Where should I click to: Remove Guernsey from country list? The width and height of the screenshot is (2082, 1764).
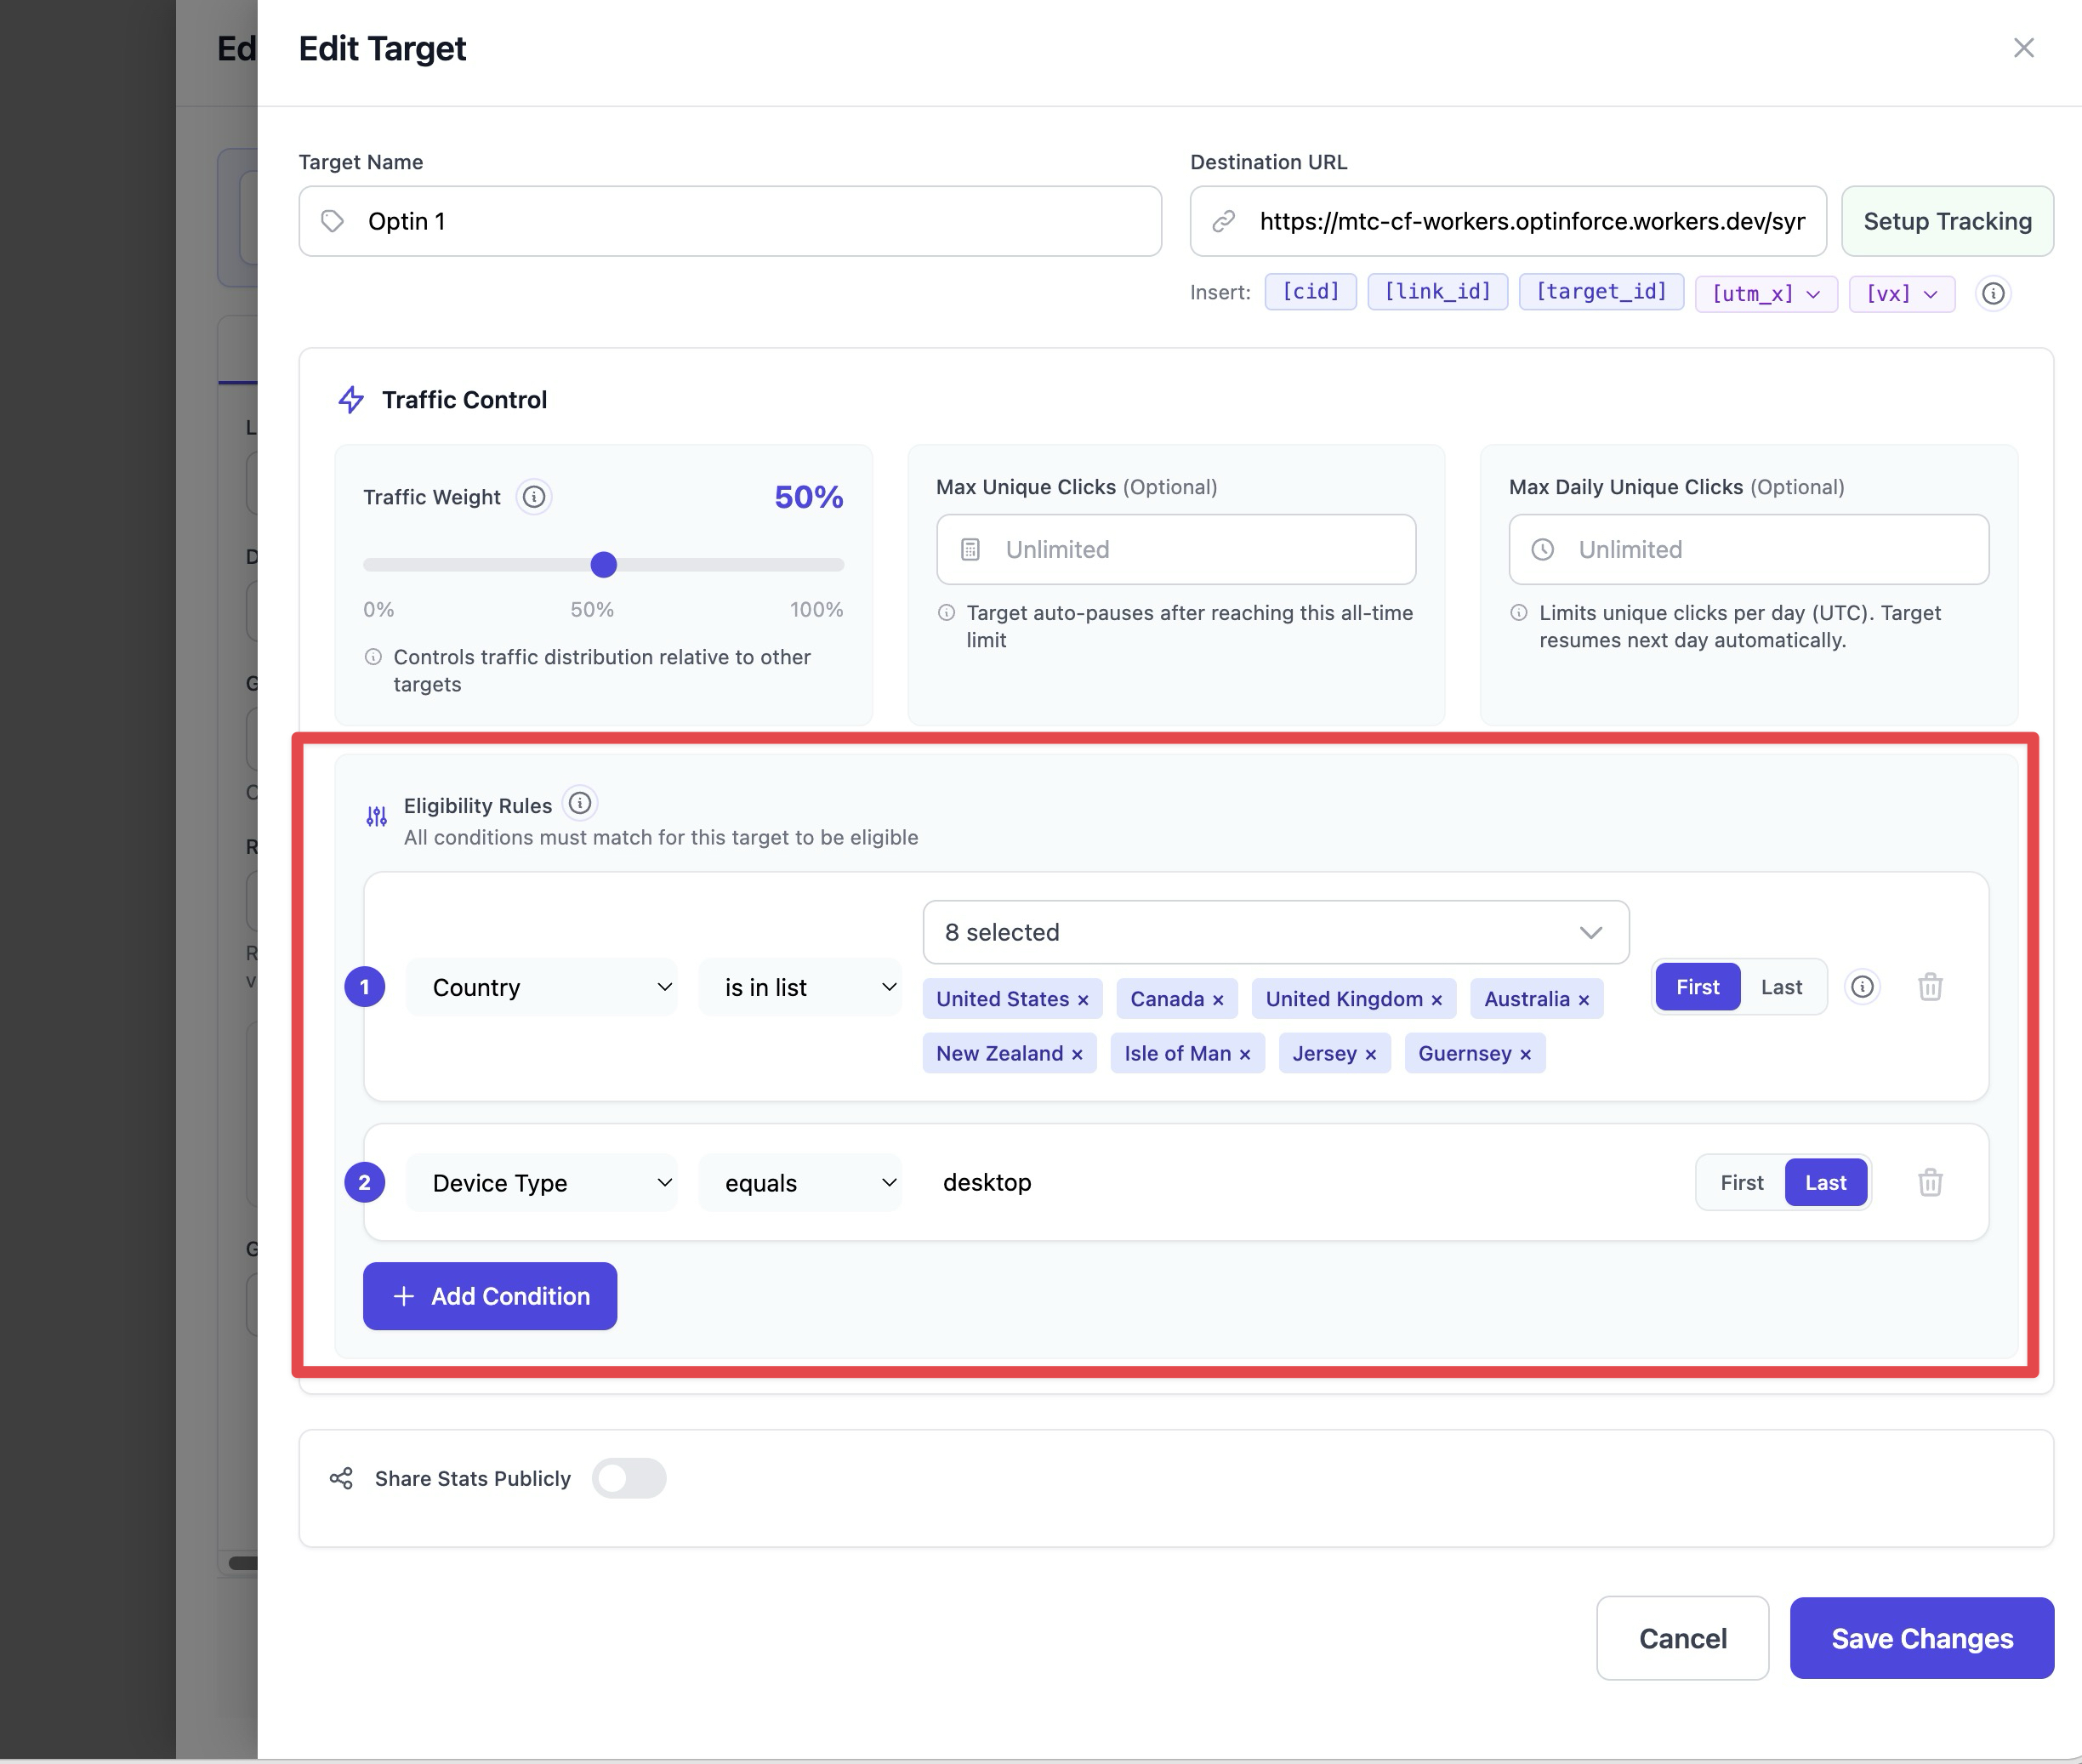coord(1525,1054)
